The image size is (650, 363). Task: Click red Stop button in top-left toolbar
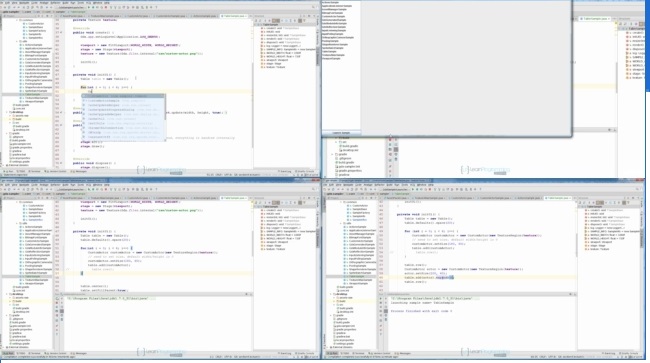(106, 7)
